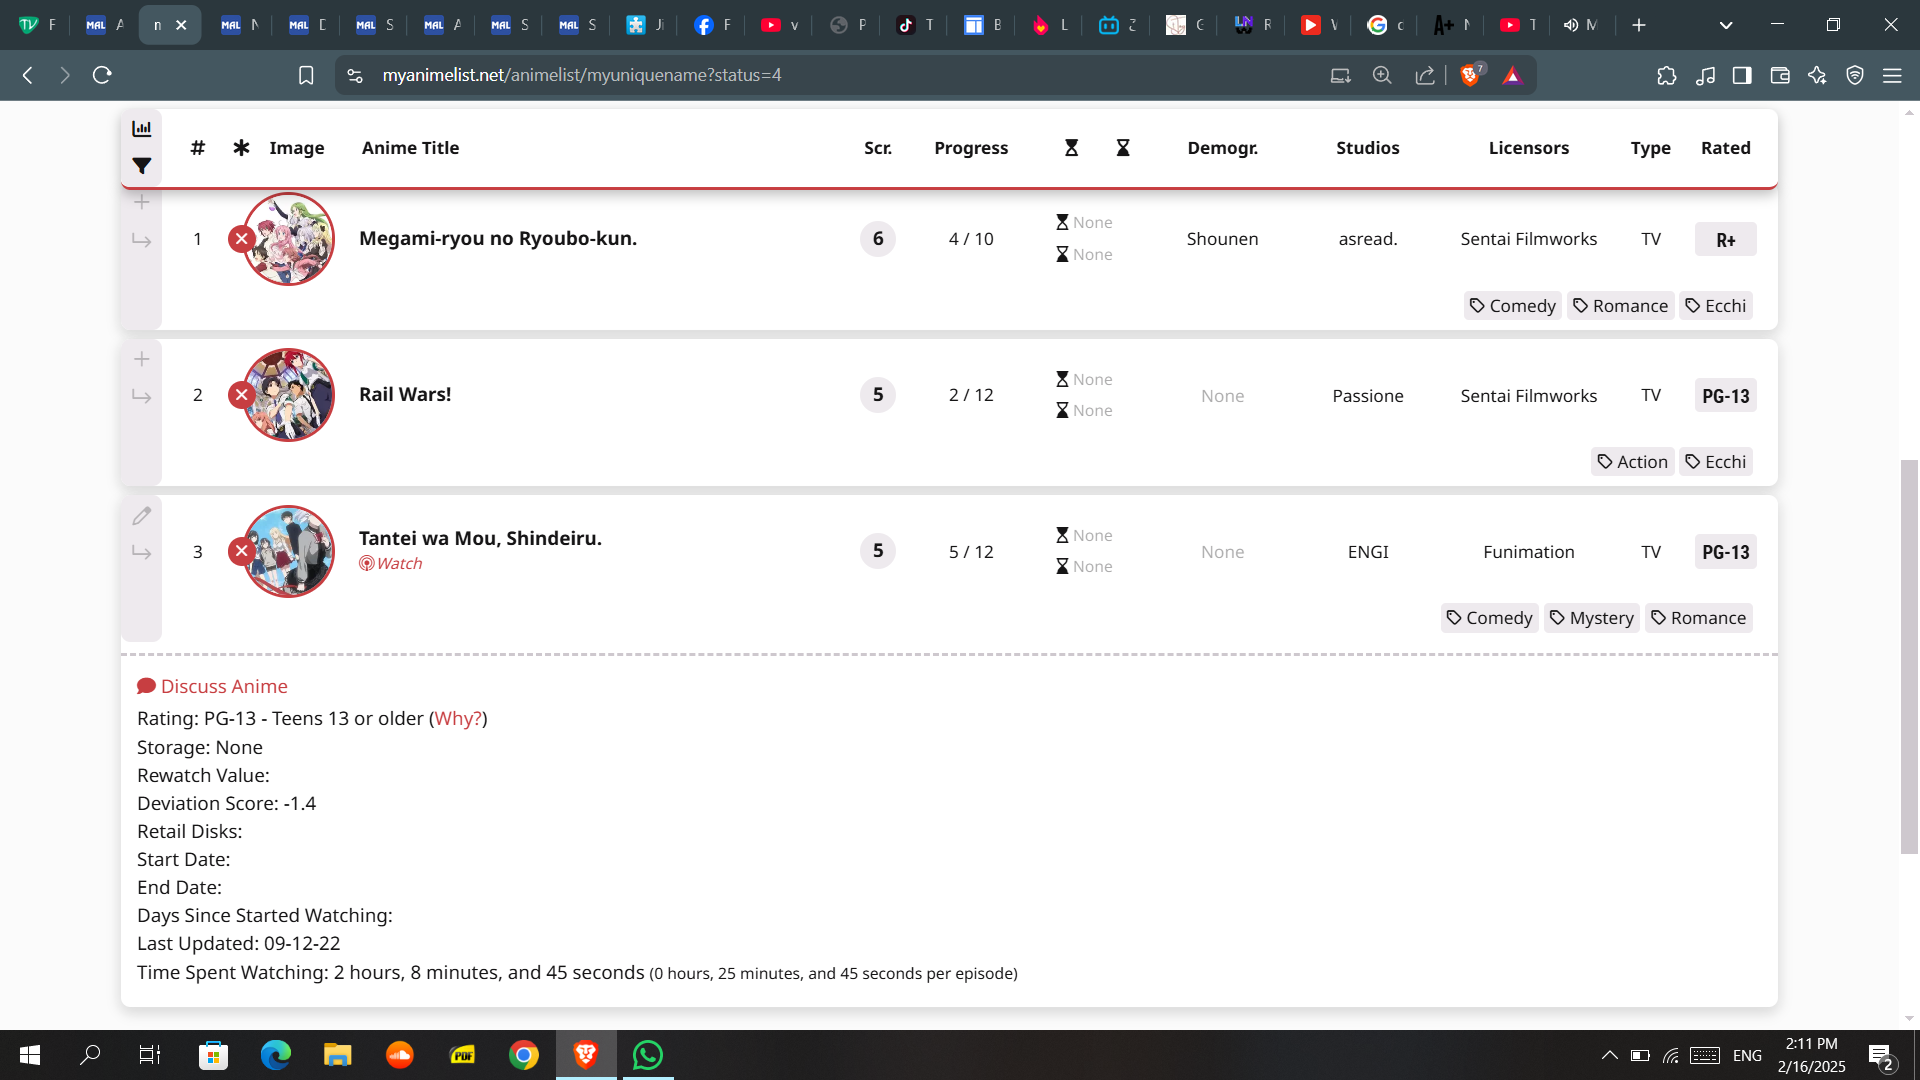Open the browser zoom magnifier icon
Image resolution: width=1920 pixels, height=1080 pixels.
1382,75
